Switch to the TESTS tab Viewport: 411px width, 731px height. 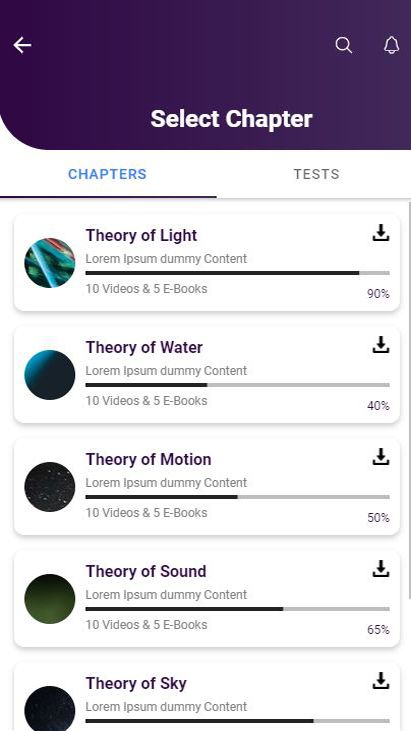click(316, 174)
